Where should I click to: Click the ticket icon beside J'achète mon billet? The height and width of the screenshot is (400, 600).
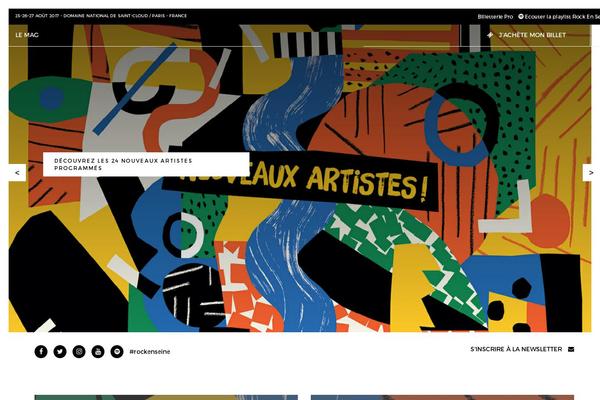490,35
